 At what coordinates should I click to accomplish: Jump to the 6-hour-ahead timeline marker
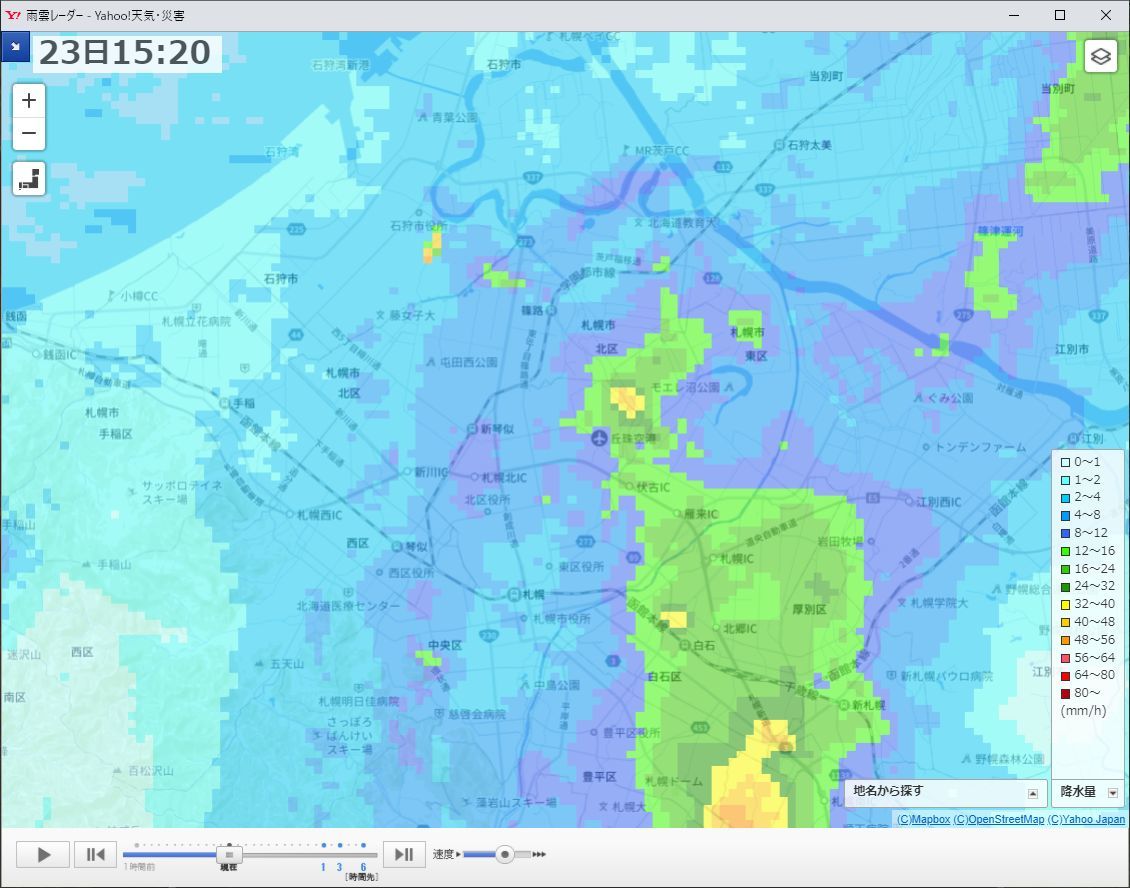coord(363,867)
